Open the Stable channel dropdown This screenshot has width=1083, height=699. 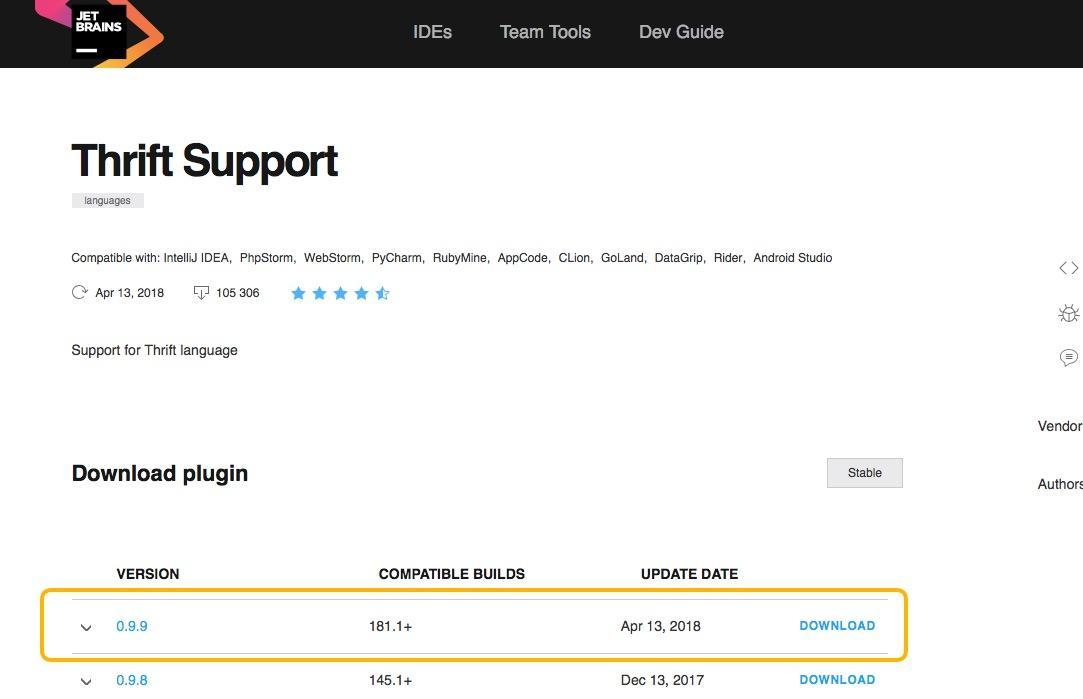click(x=865, y=472)
